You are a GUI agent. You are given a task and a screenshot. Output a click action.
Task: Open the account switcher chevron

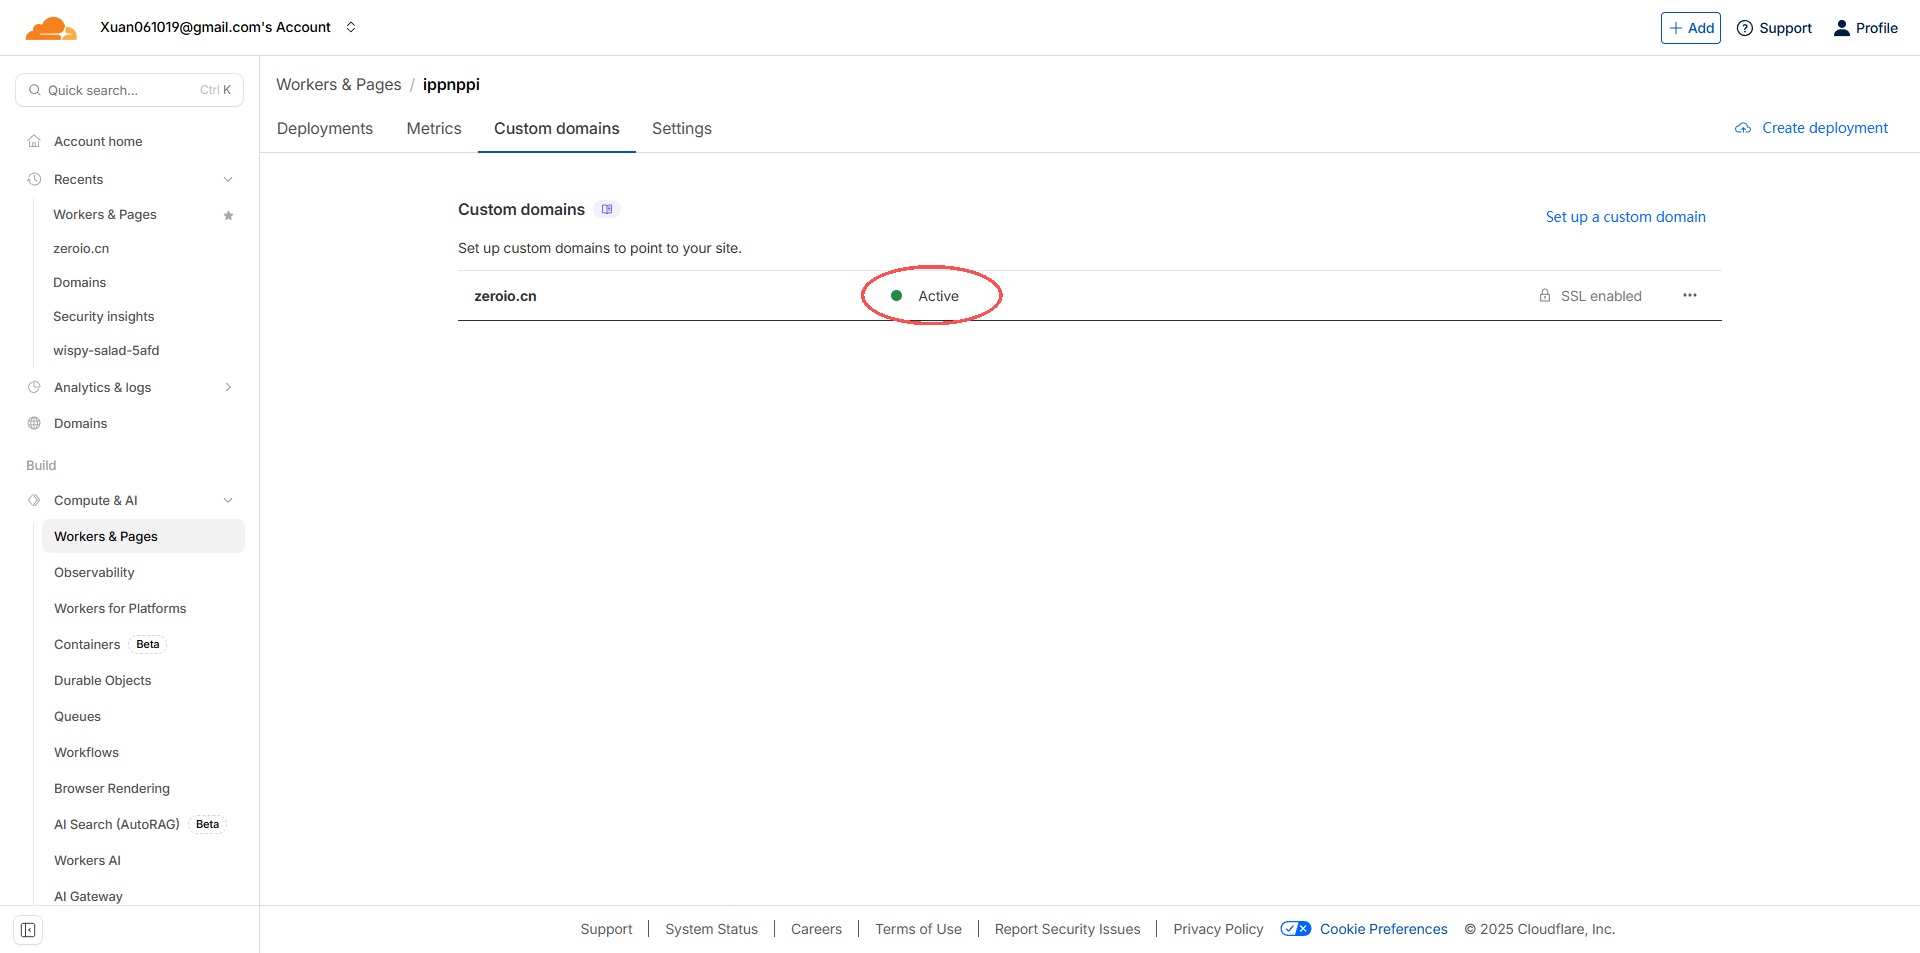351,27
